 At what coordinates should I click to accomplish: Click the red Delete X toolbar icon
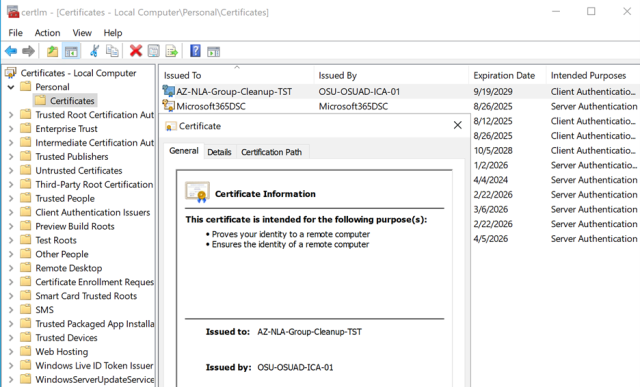(x=136, y=51)
